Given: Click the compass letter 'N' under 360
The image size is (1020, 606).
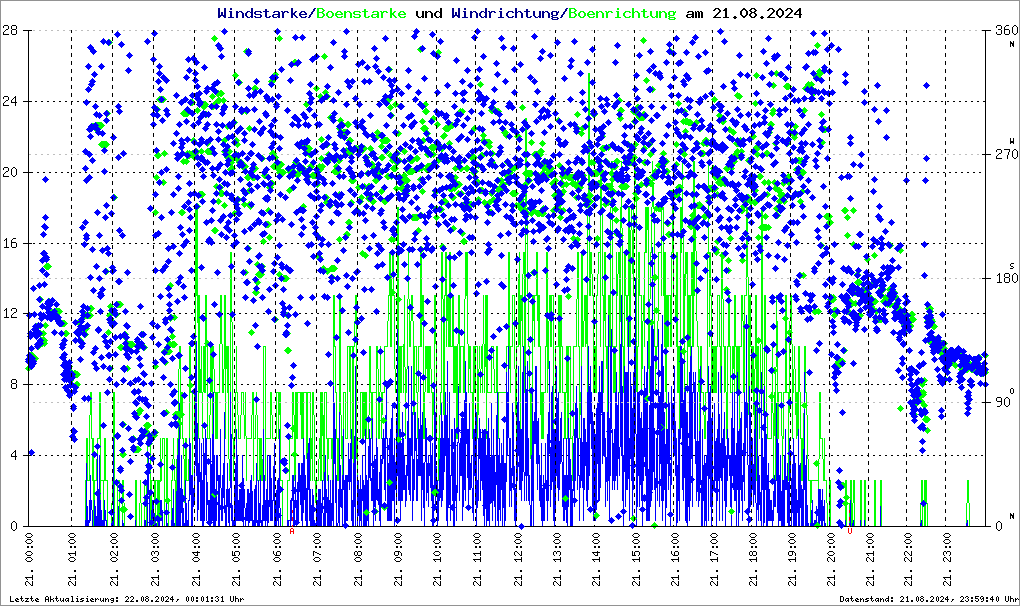Looking at the screenshot, I should [x=1012, y=44].
